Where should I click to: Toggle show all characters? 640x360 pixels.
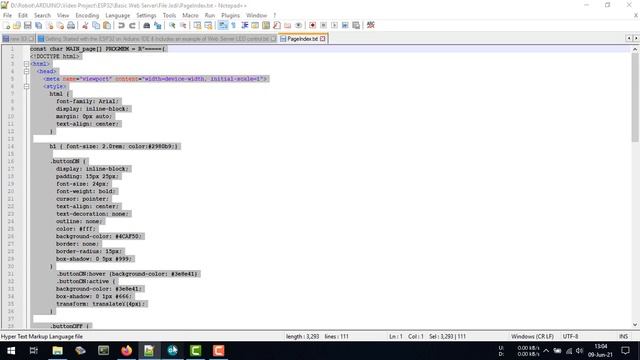[x=233, y=25]
